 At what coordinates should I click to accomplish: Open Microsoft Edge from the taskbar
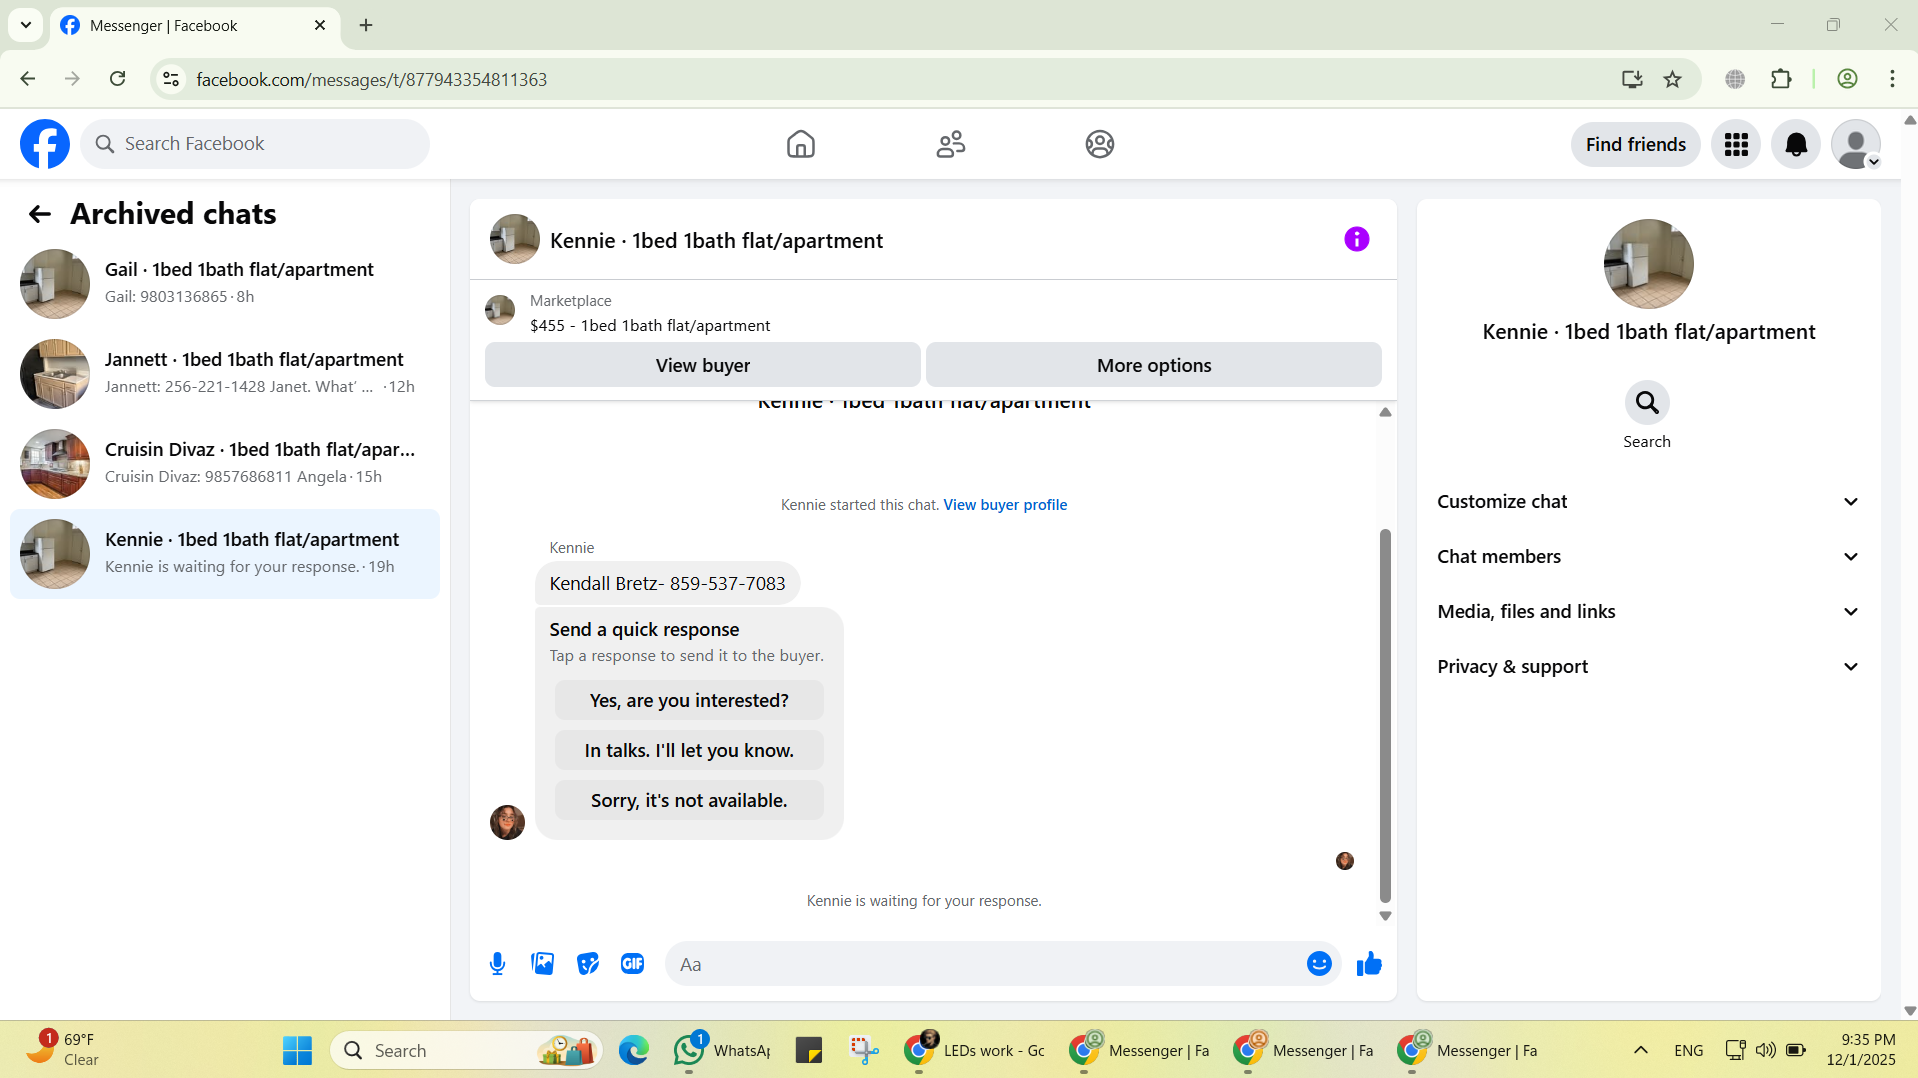(633, 1050)
